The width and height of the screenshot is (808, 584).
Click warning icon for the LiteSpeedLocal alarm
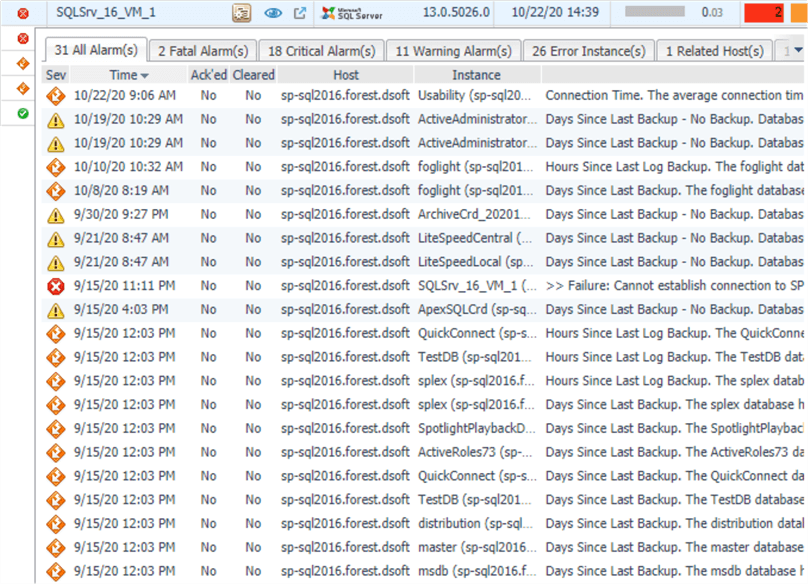pyautogui.click(x=56, y=262)
